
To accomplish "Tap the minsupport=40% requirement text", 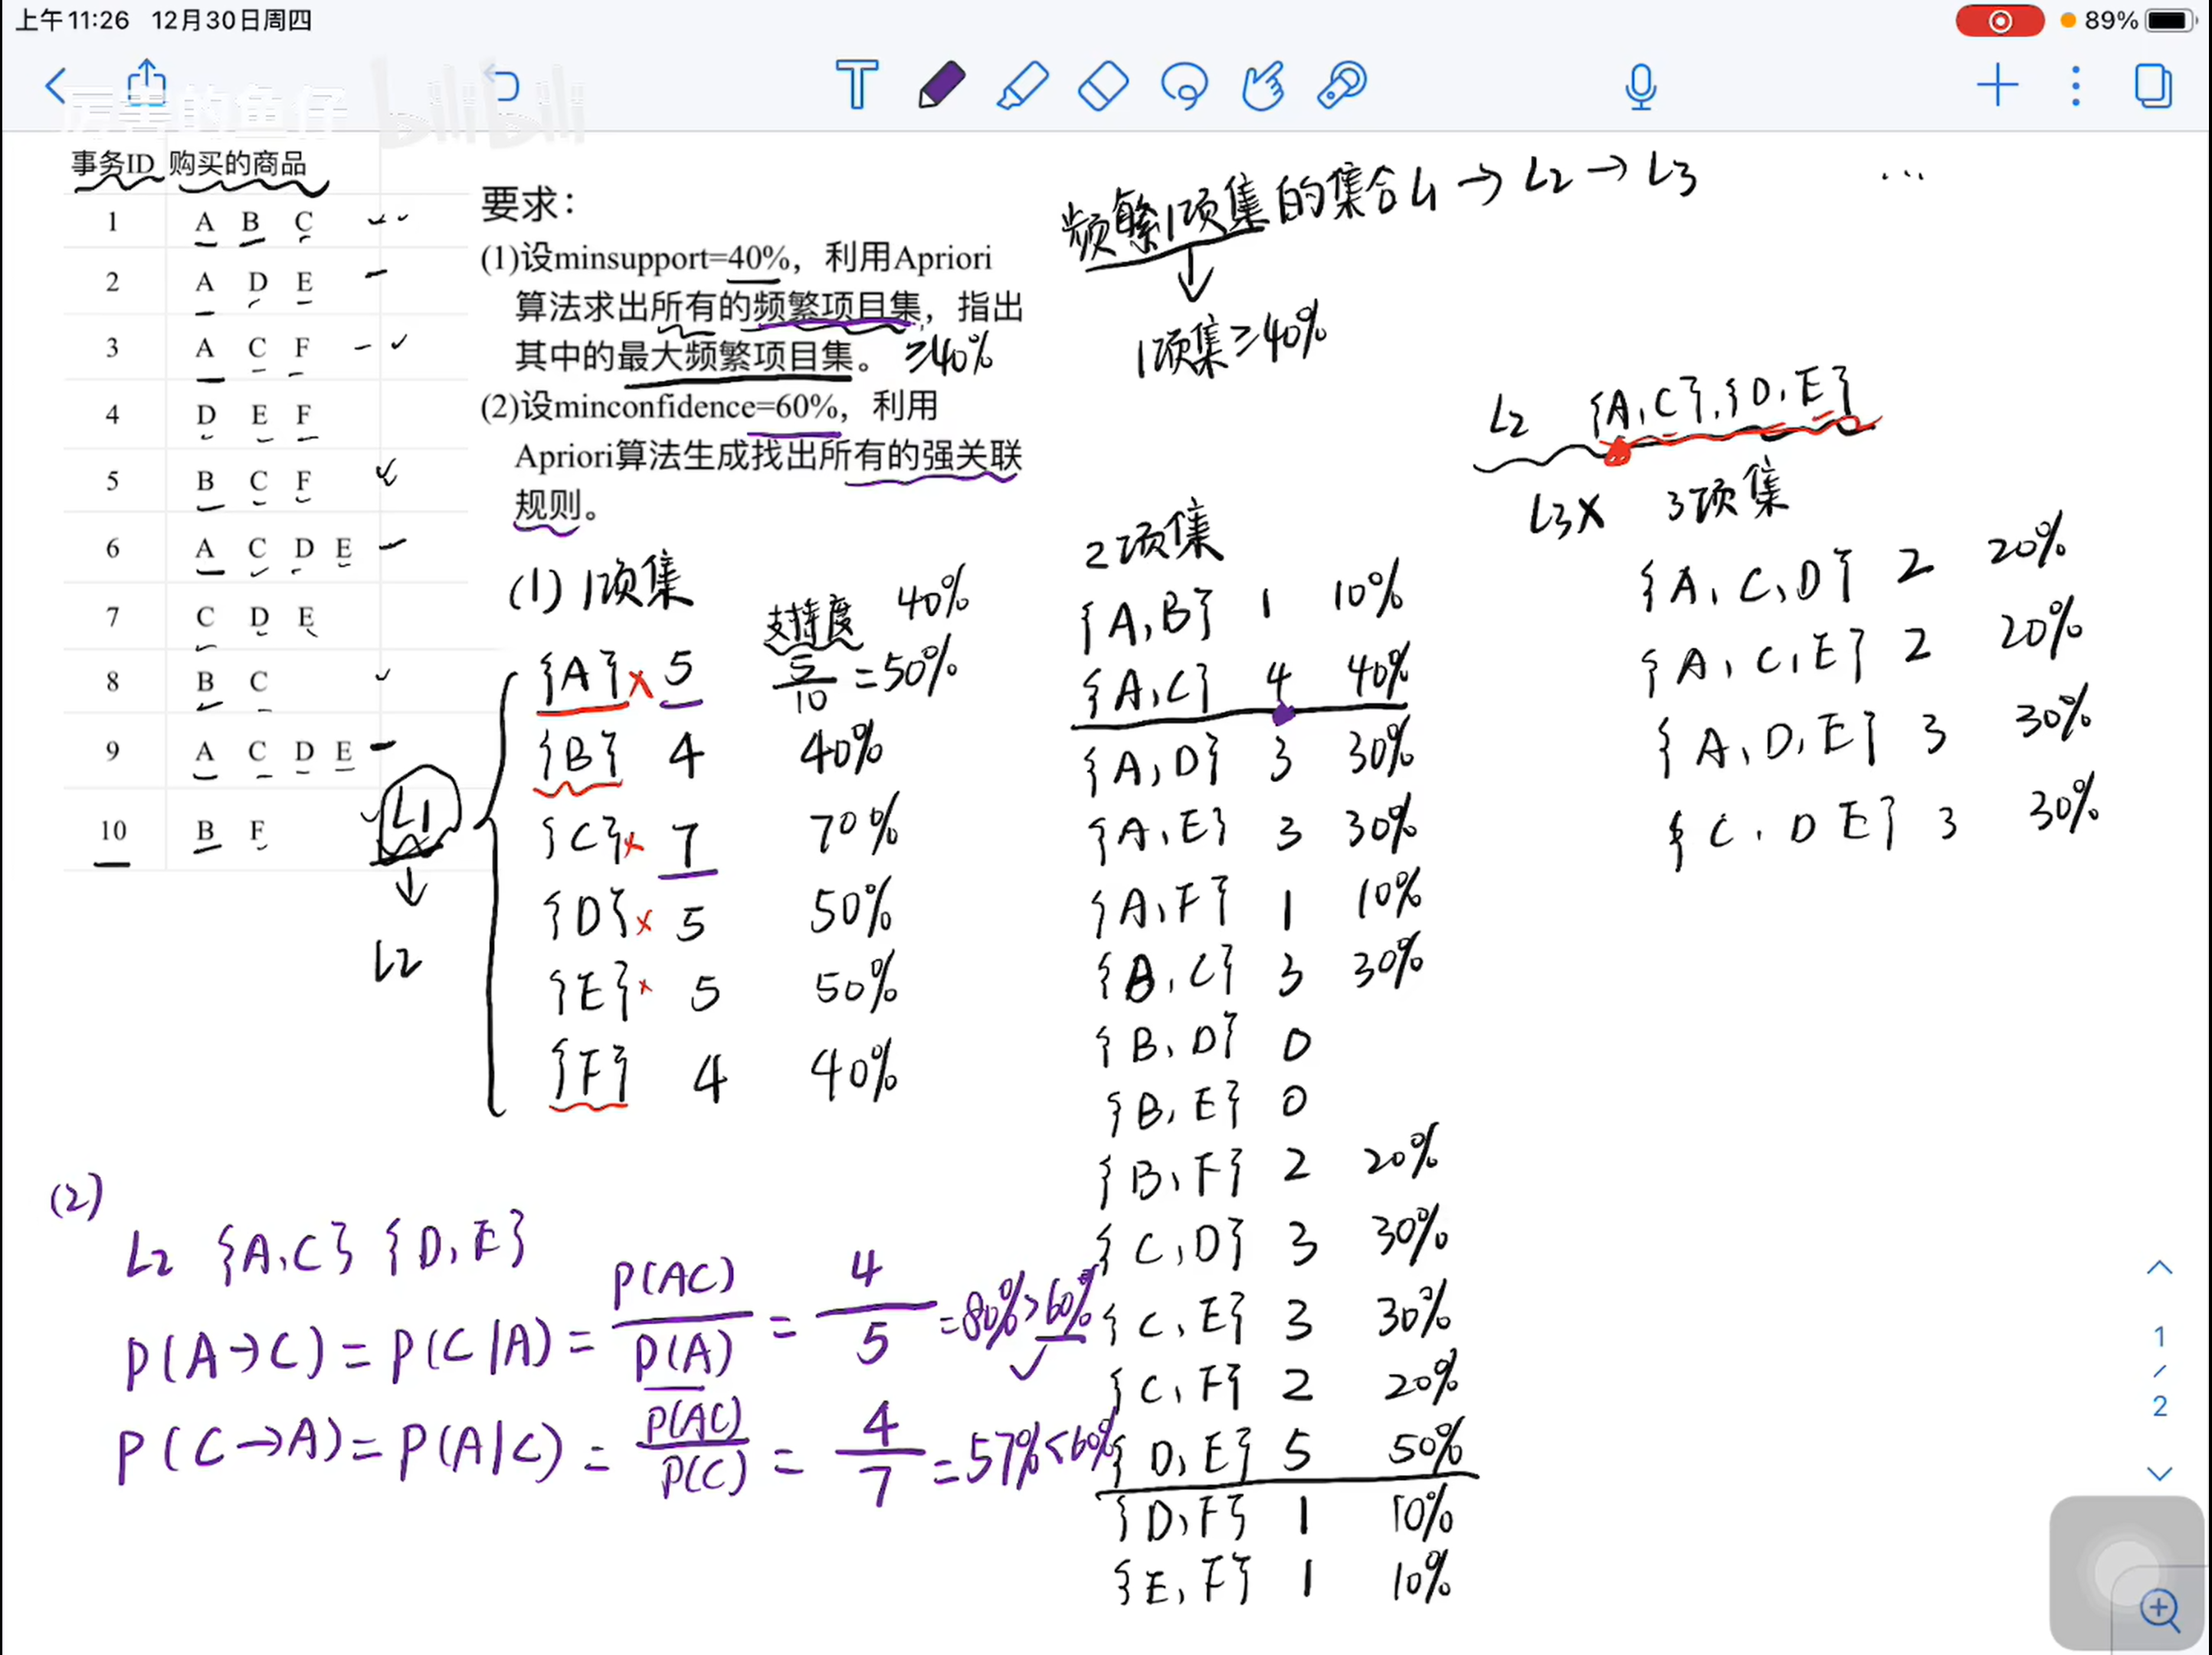I will click(x=671, y=258).
